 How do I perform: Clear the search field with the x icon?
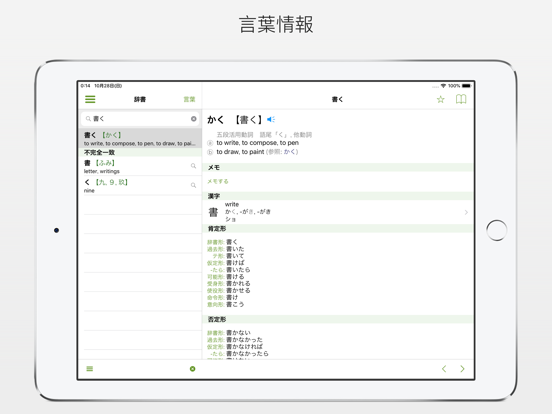pos(194,119)
